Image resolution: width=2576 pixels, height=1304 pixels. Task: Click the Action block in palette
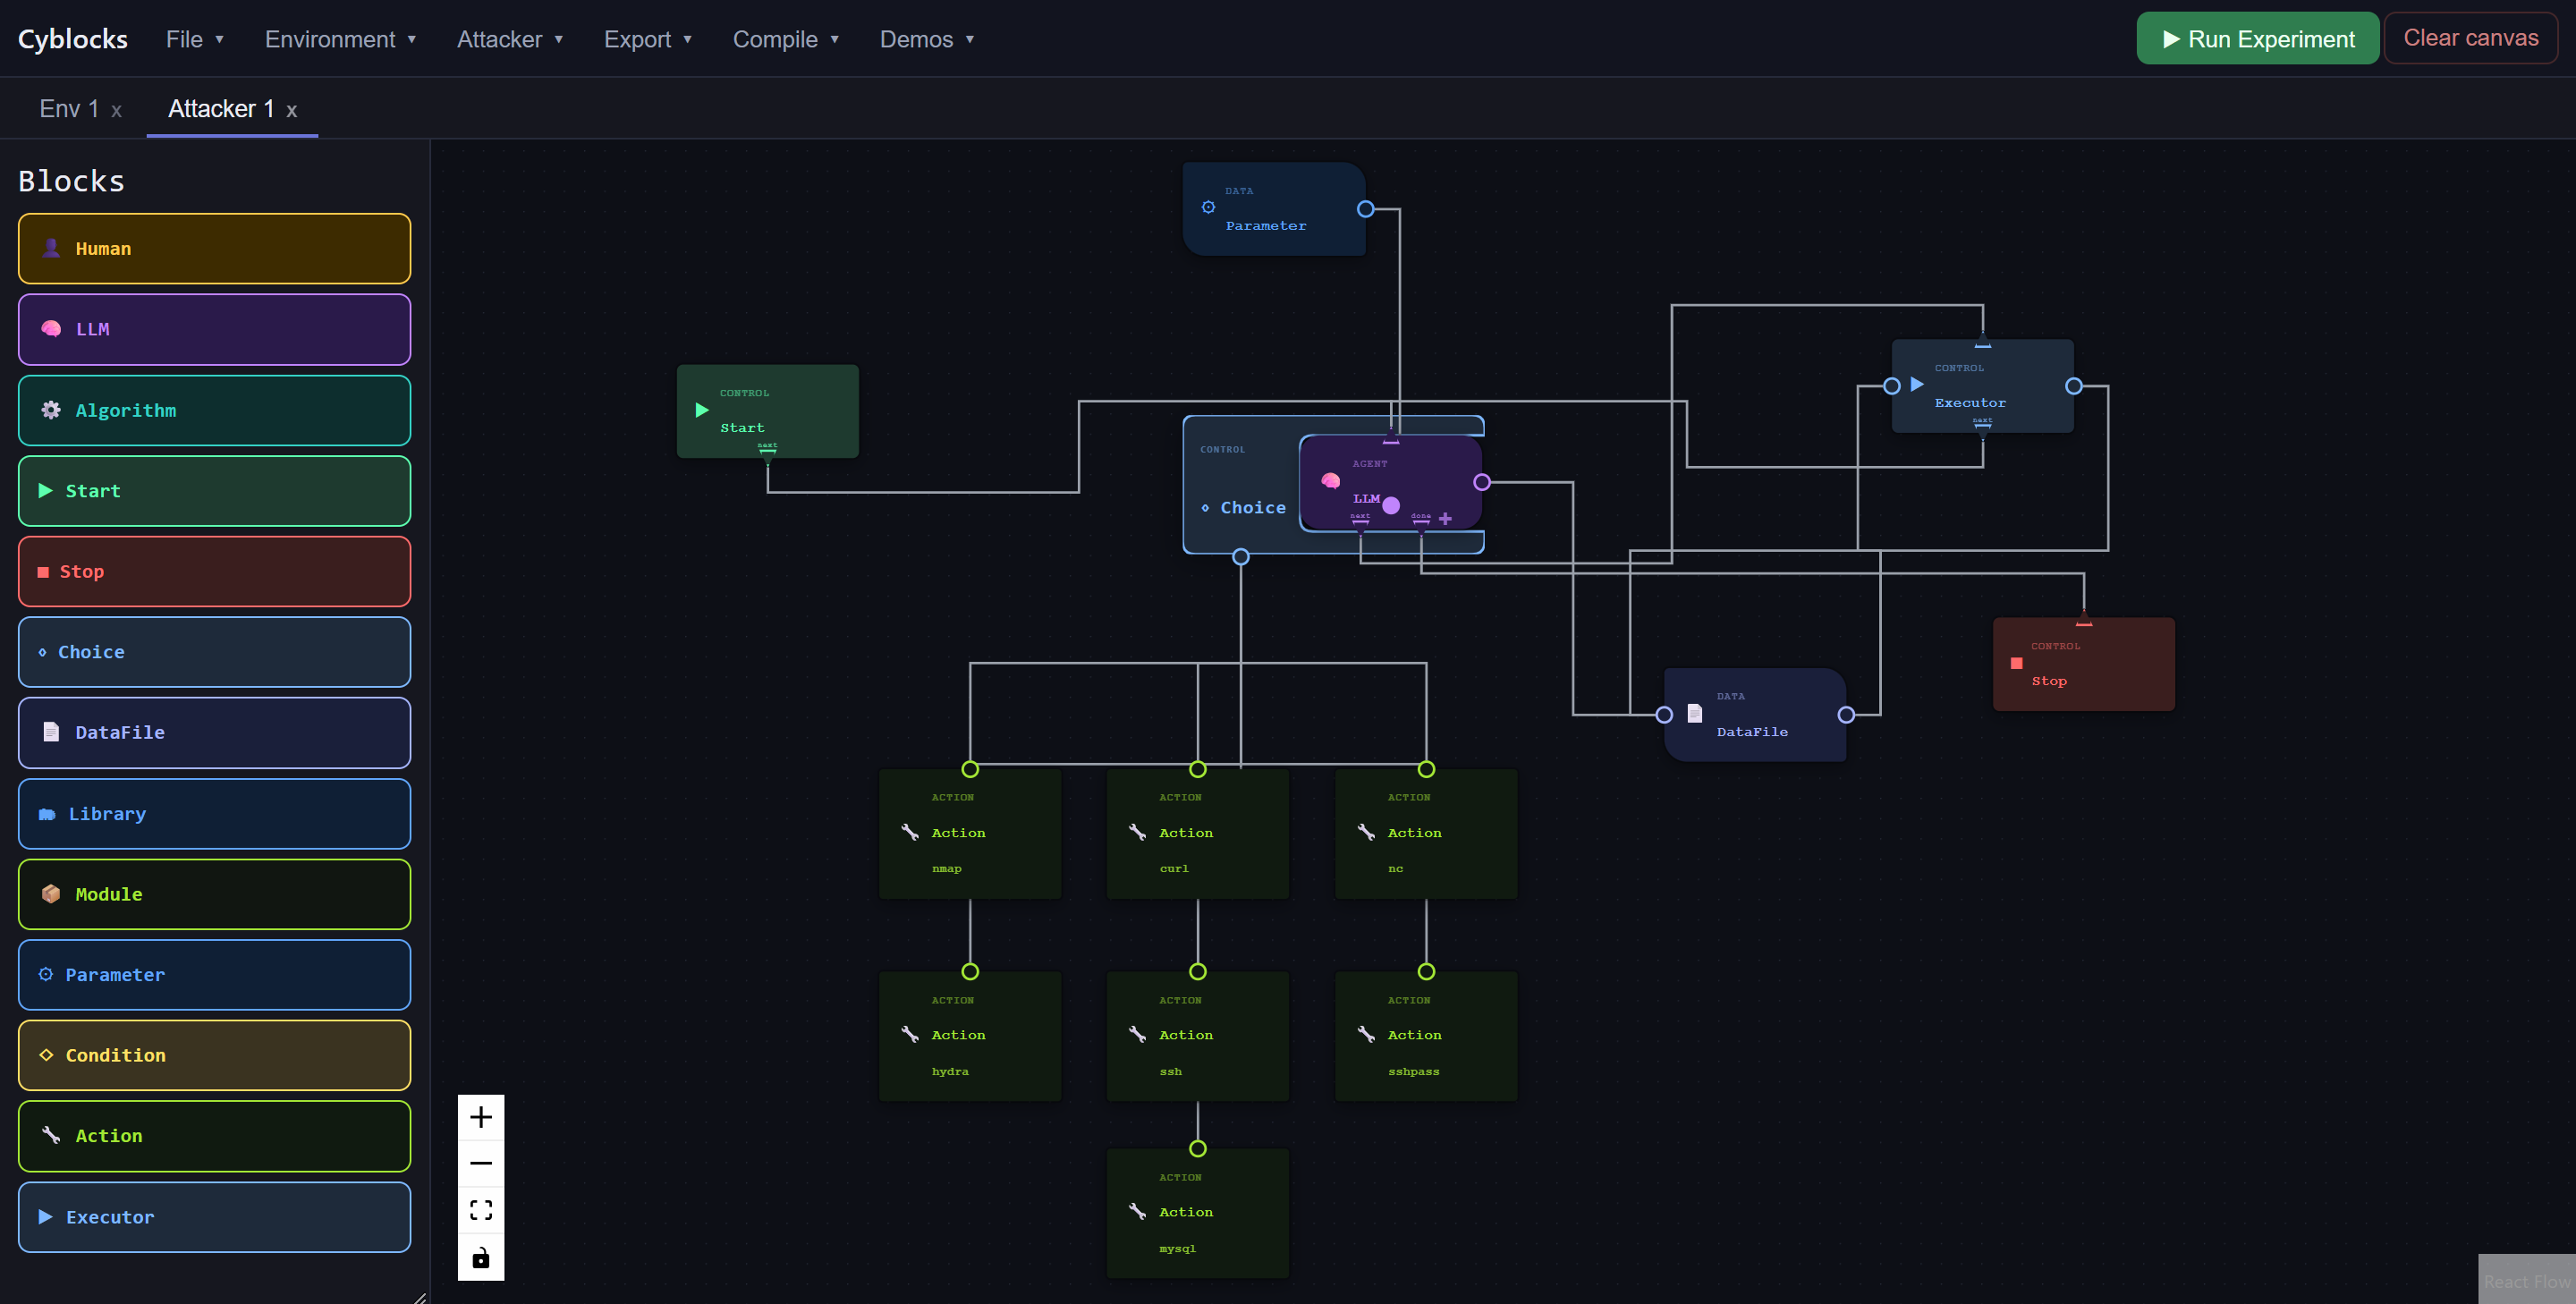tap(214, 1136)
